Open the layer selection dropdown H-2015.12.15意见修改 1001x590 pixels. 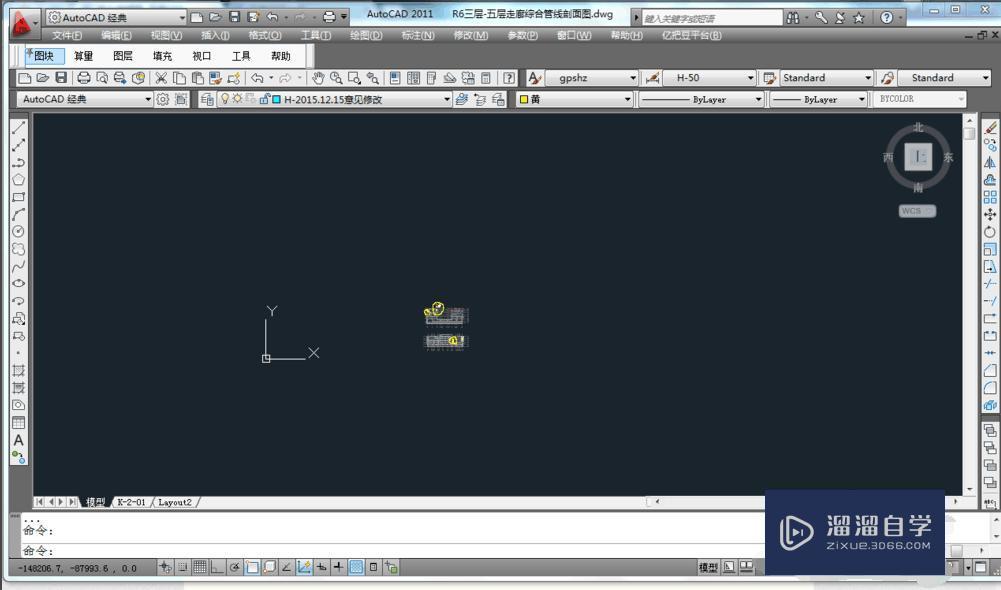(x=449, y=99)
